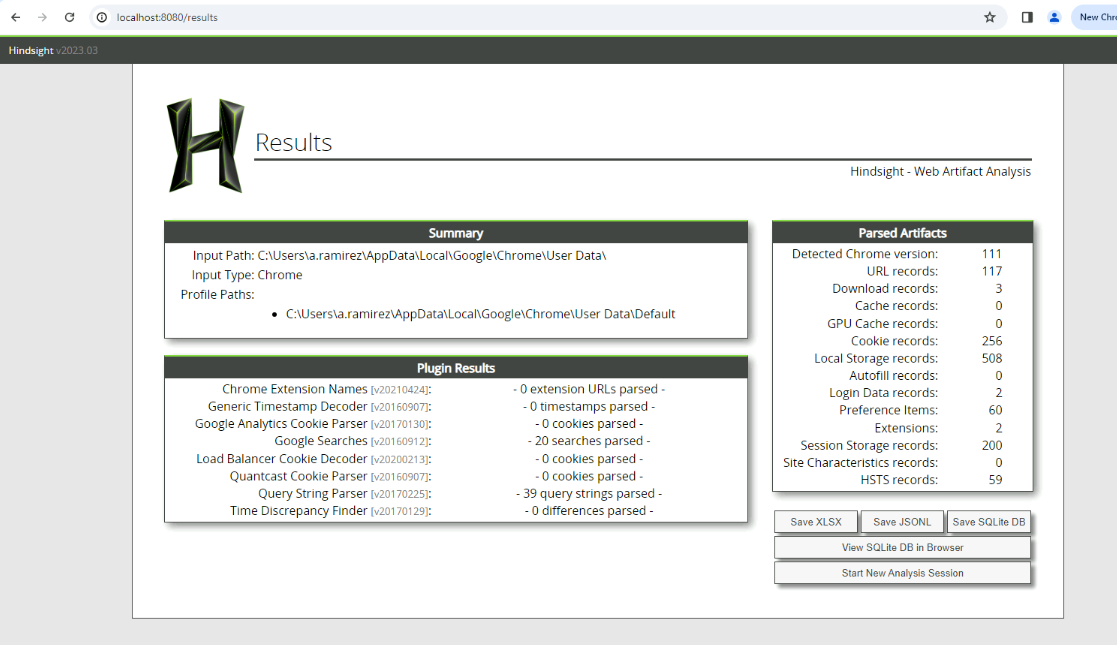
Task: Click the New Chrome update button
Action: pos(1095,17)
